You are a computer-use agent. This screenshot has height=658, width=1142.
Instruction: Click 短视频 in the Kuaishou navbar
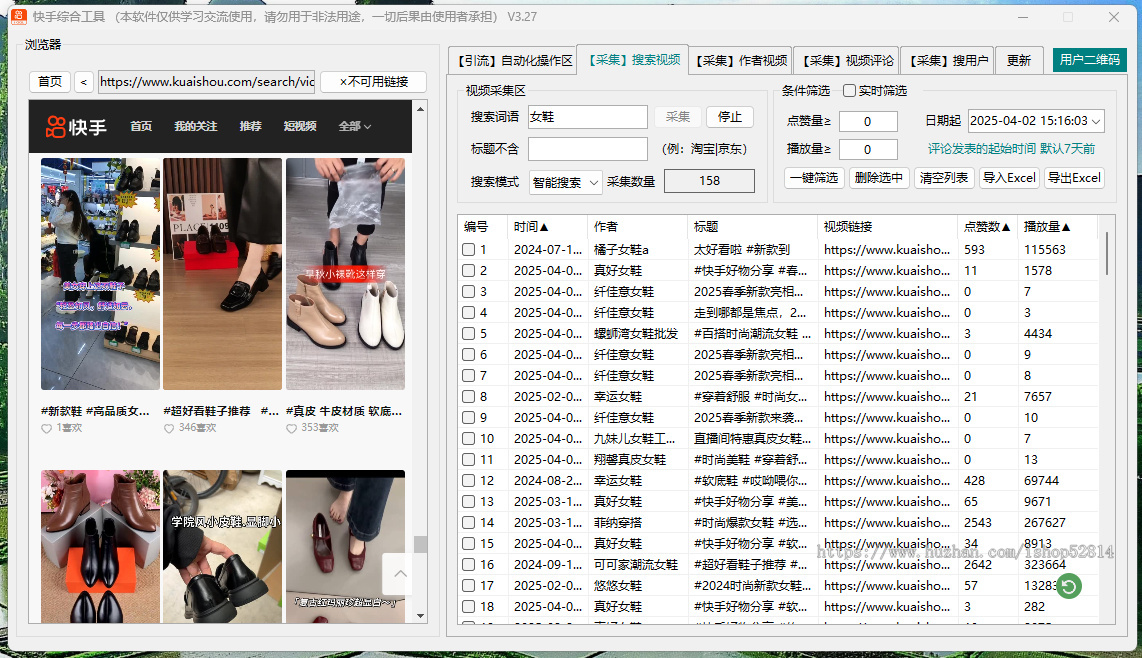coord(300,126)
